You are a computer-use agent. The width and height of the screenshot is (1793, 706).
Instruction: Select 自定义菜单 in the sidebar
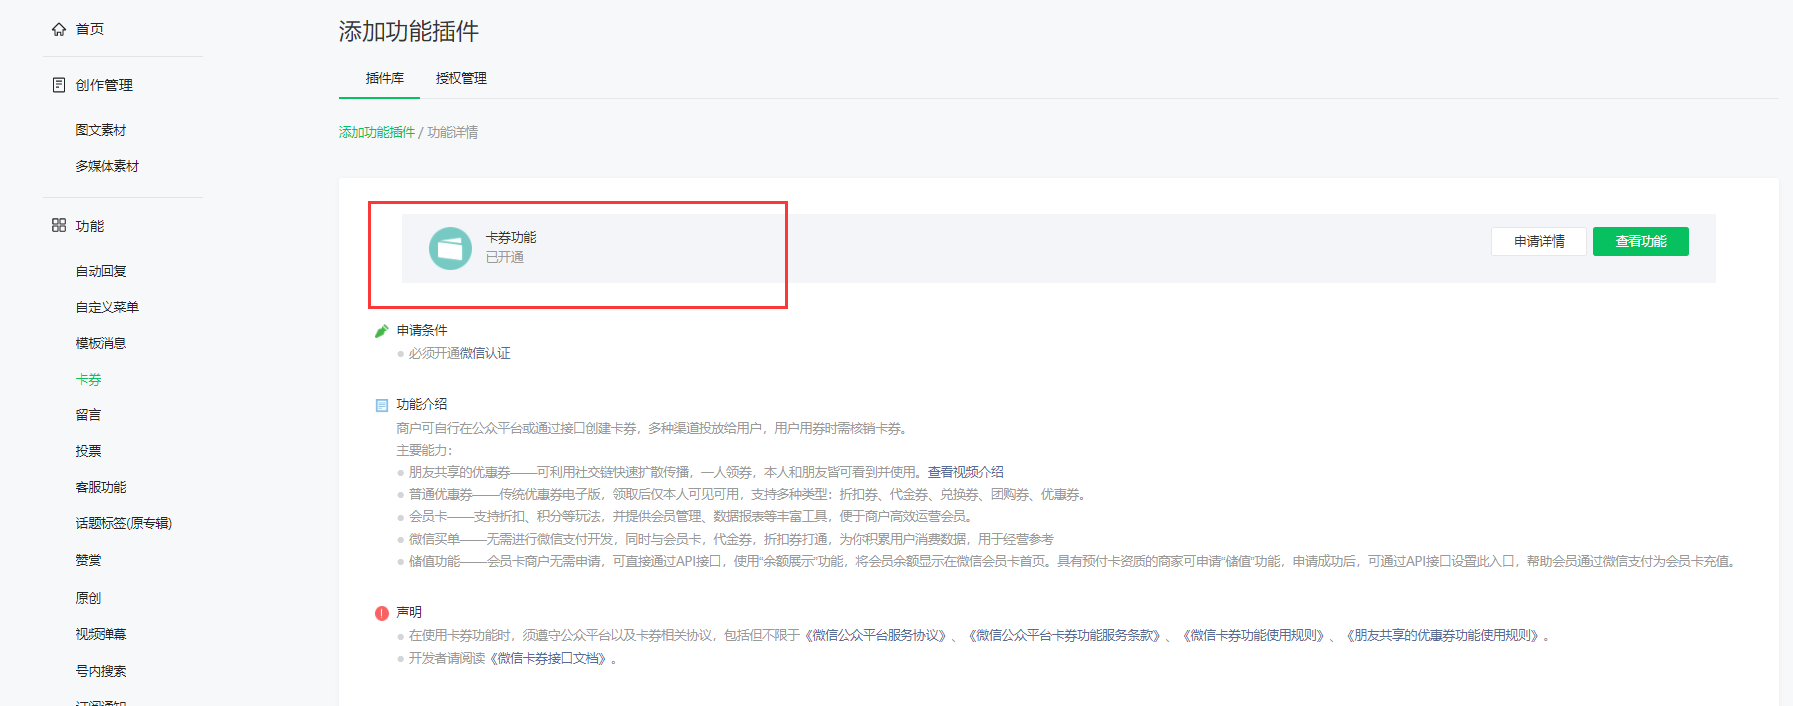coord(107,307)
